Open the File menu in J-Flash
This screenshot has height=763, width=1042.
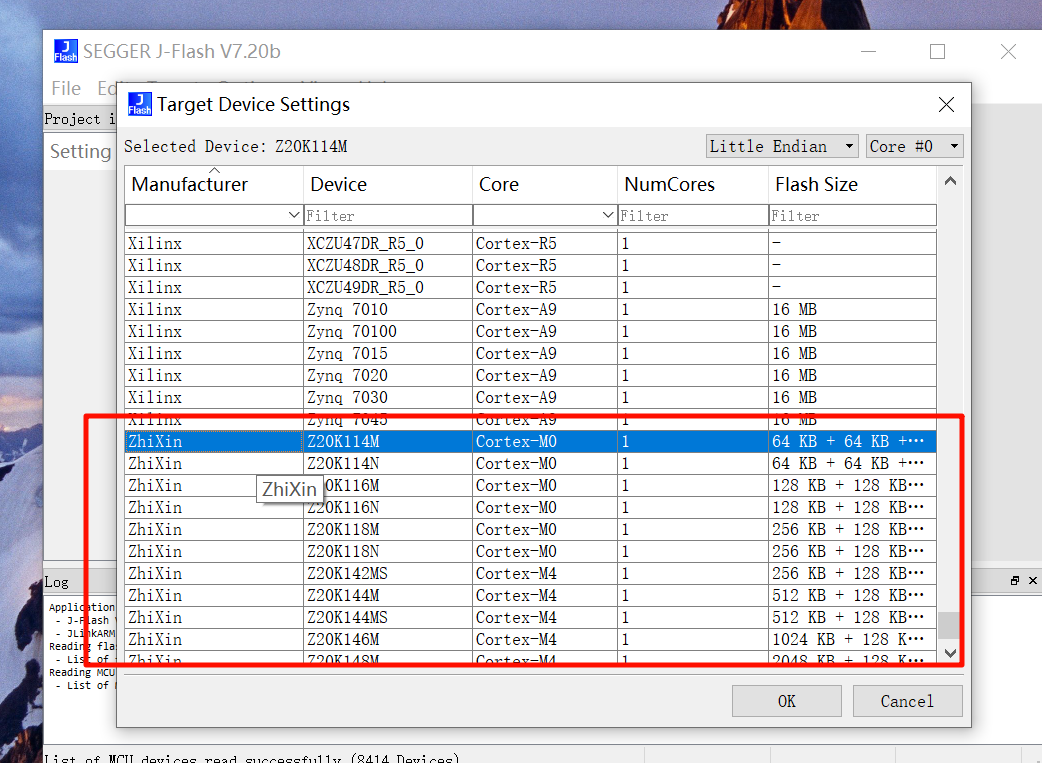pos(66,88)
